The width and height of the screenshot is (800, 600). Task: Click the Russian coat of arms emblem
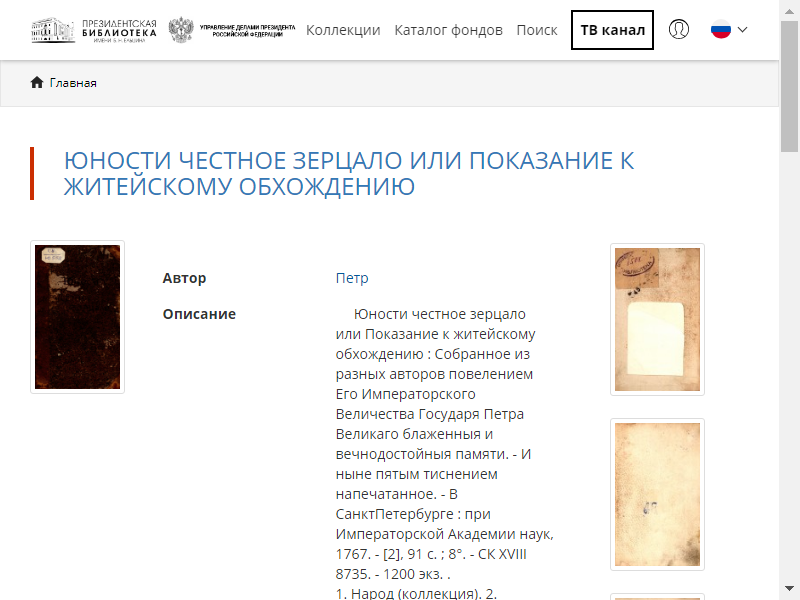181,30
